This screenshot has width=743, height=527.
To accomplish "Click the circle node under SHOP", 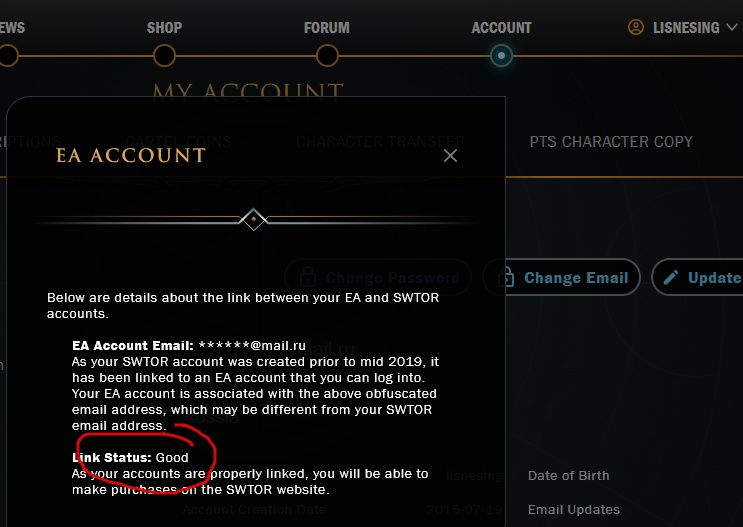I will 164,56.
